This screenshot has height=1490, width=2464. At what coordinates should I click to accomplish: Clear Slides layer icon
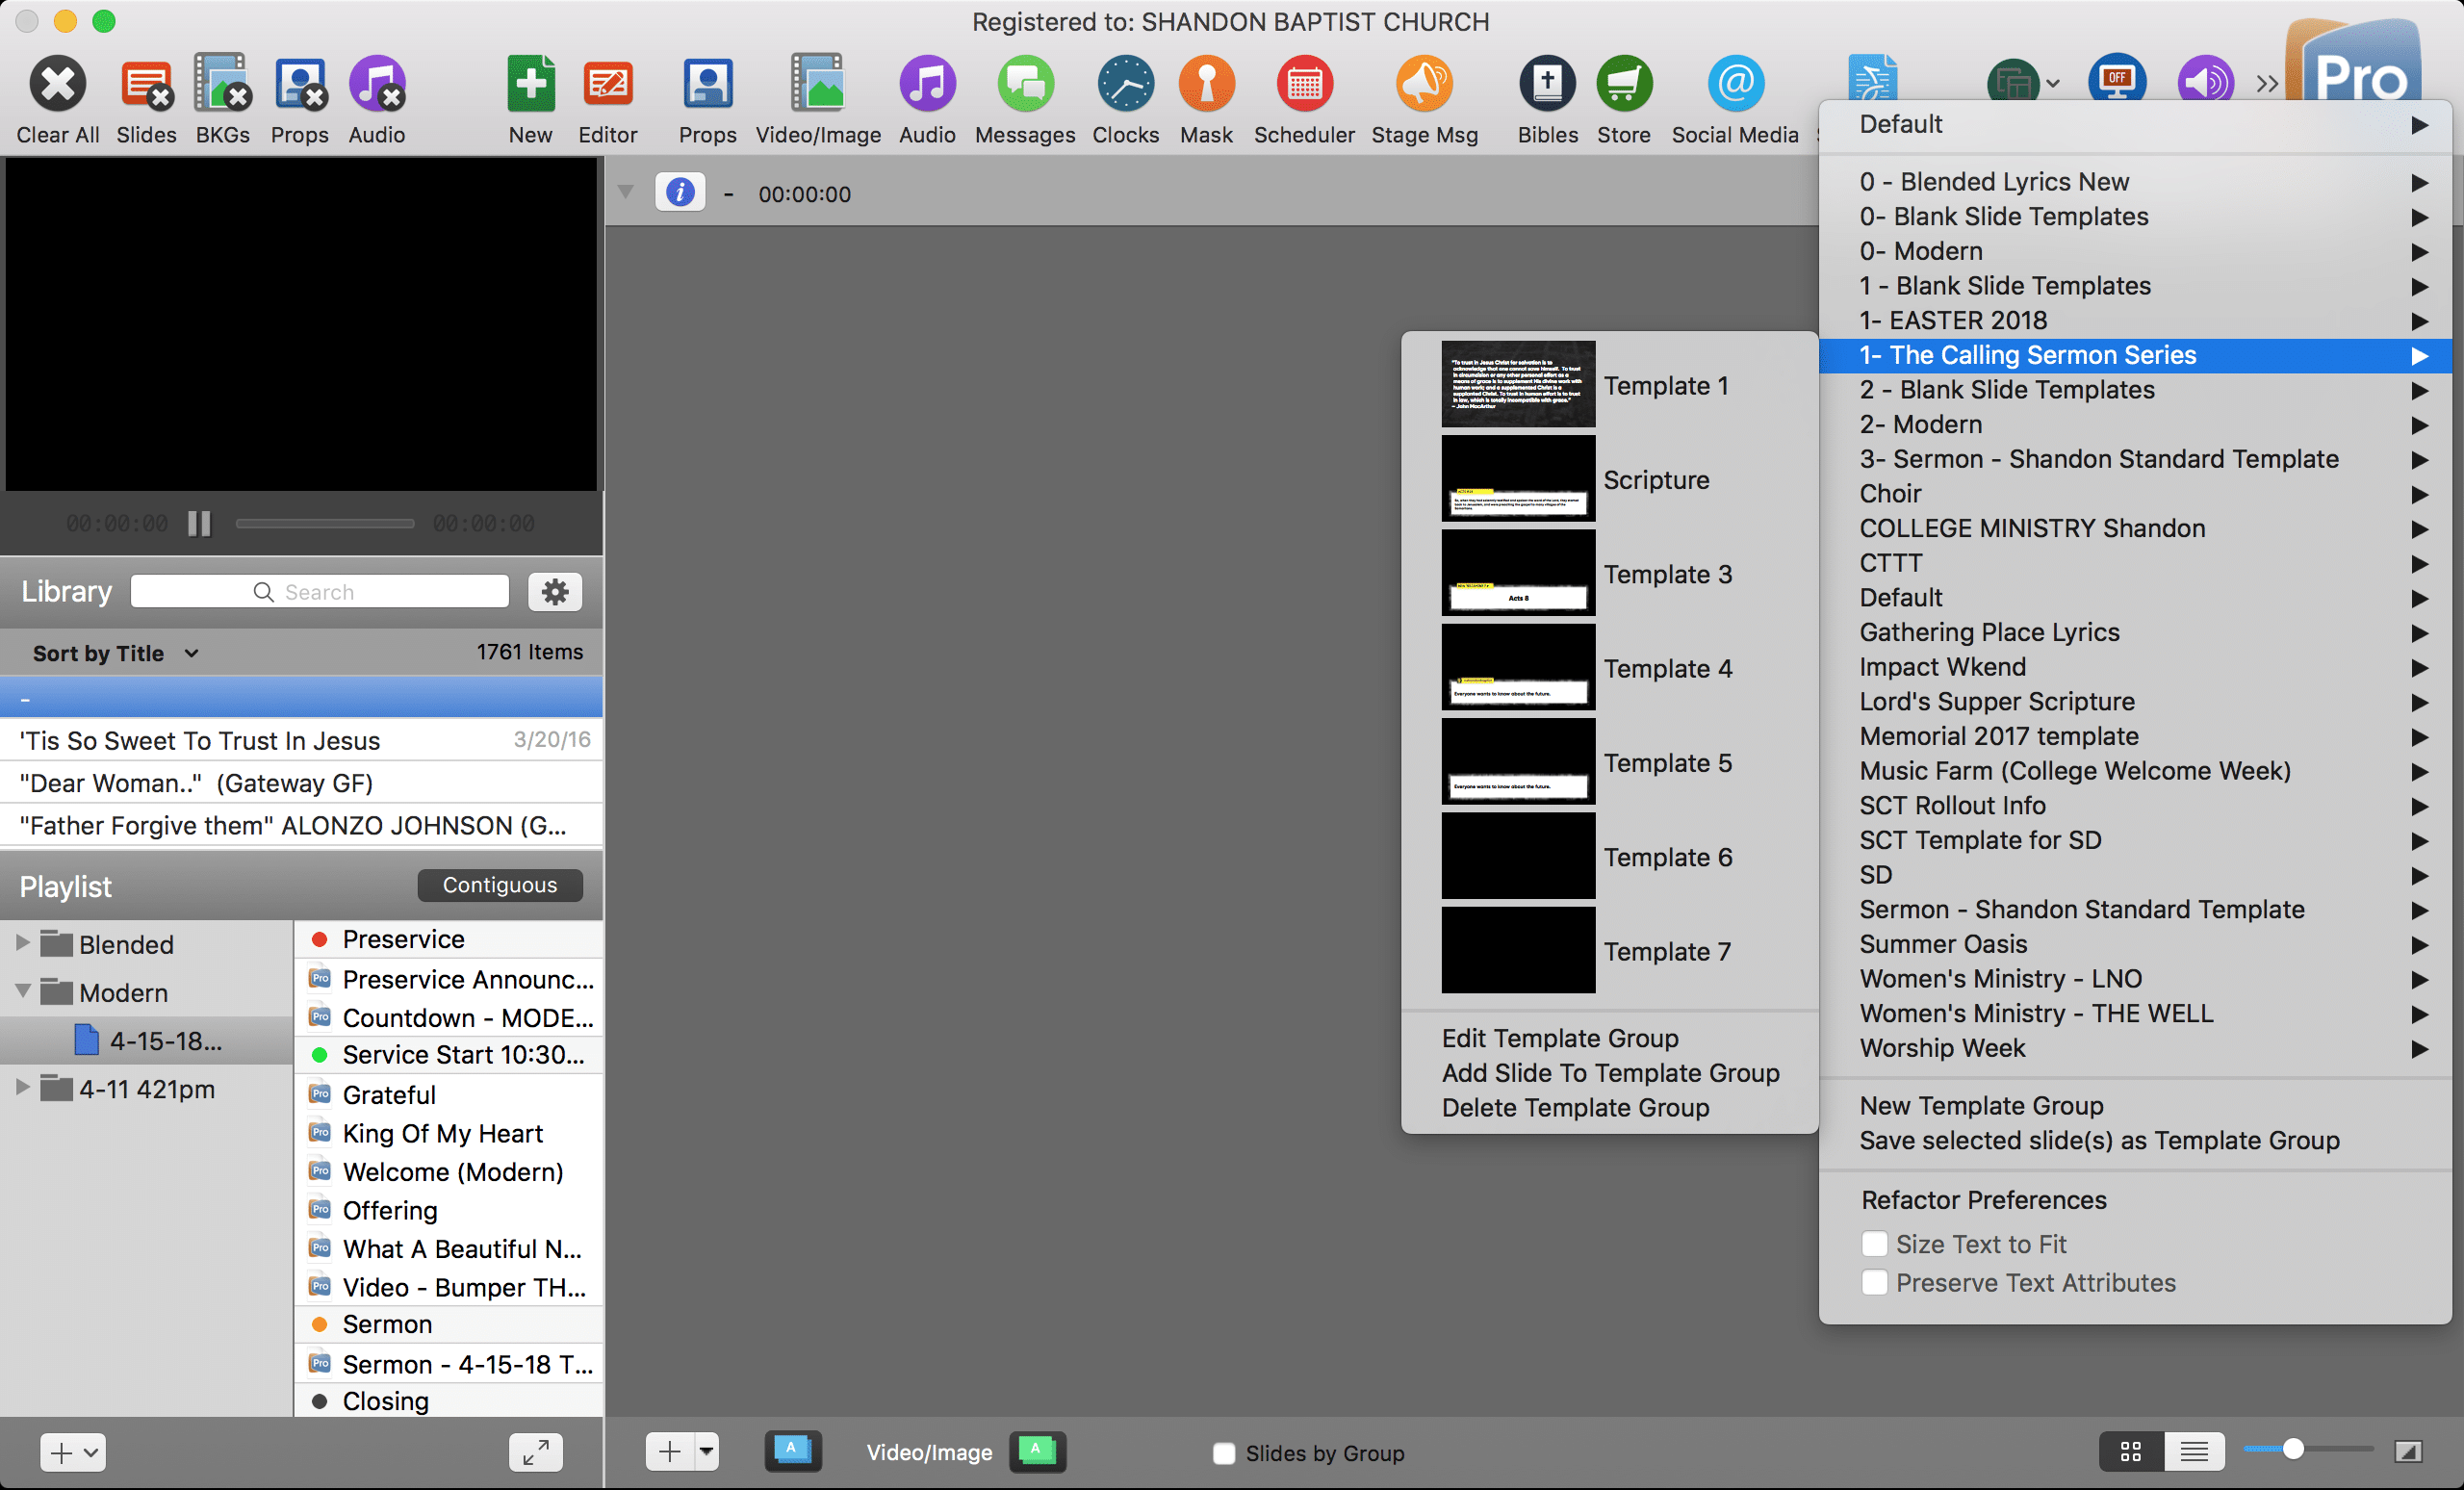[146, 83]
